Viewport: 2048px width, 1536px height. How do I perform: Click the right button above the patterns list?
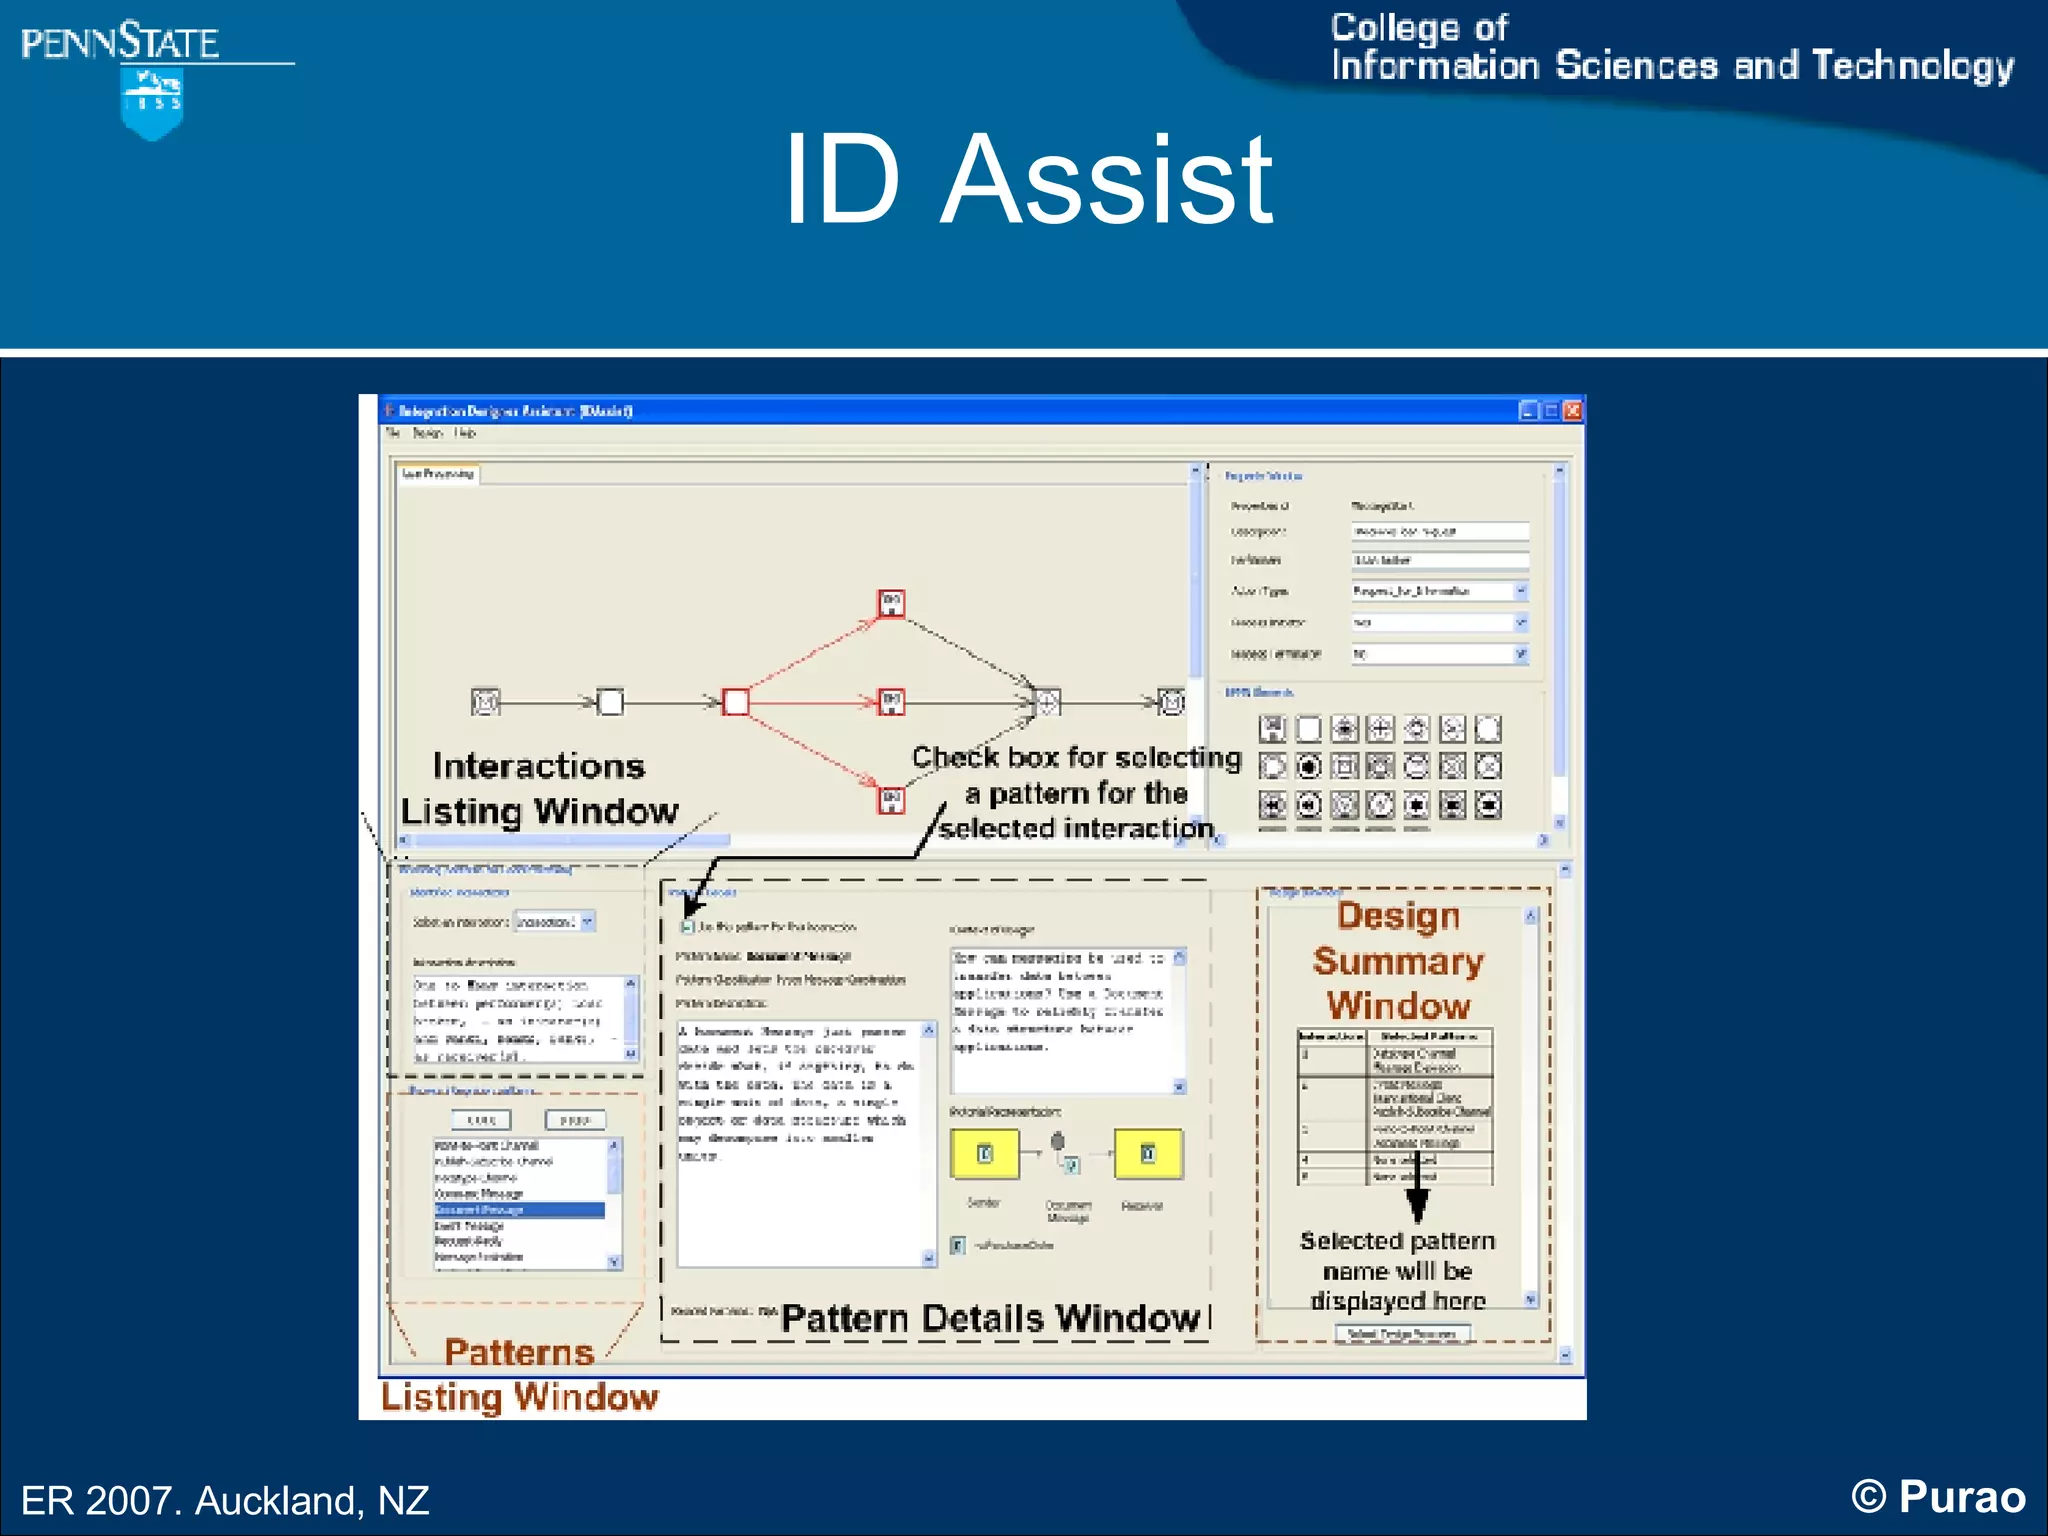point(575,1120)
